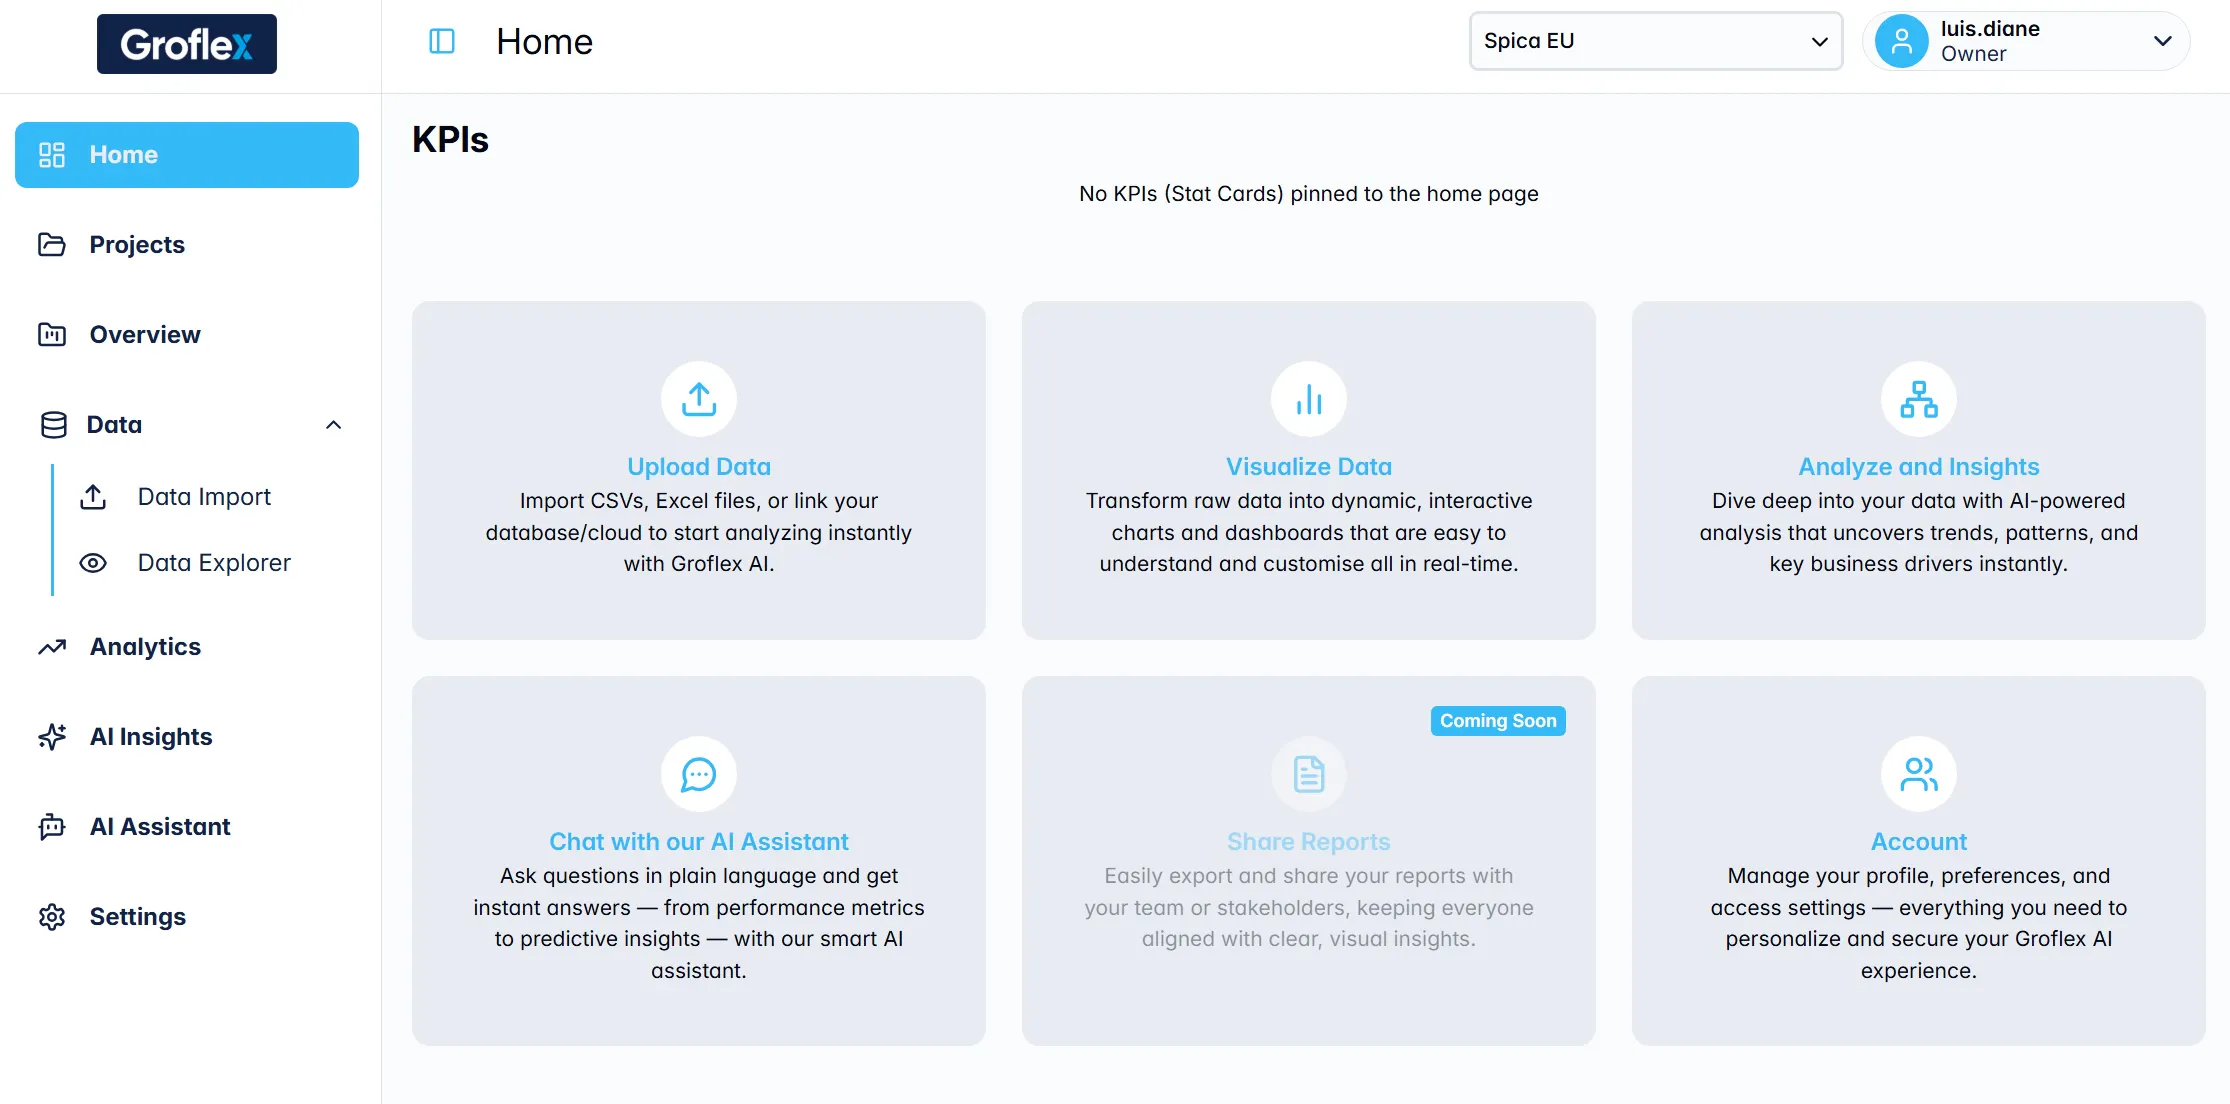Click the Share Reports title

coord(1309,842)
